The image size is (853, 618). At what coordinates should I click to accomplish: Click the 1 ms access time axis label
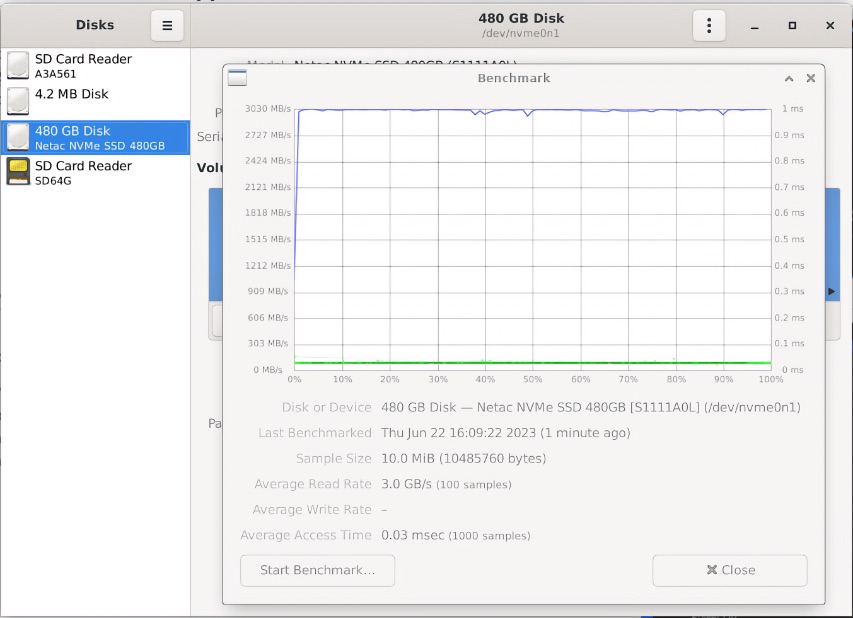tap(793, 109)
